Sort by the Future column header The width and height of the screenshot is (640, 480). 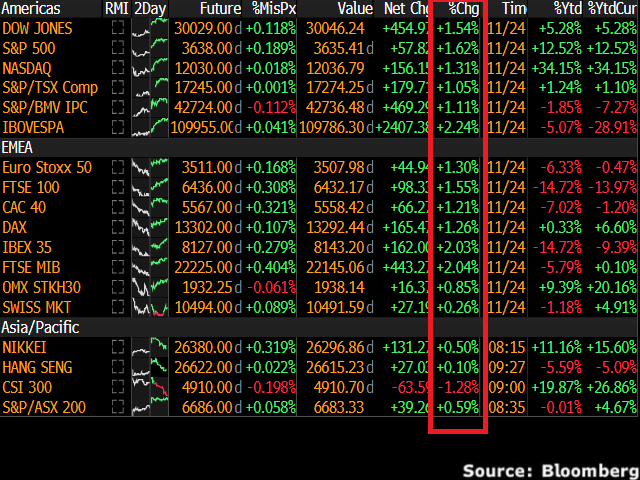pyautogui.click(x=220, y=9)
